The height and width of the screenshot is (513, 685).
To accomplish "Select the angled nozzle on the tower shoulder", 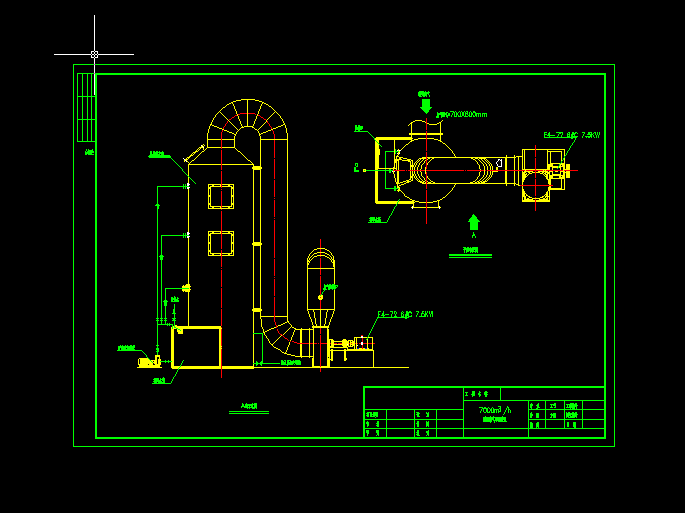I will pyautogui.click(x=194, y=153).
